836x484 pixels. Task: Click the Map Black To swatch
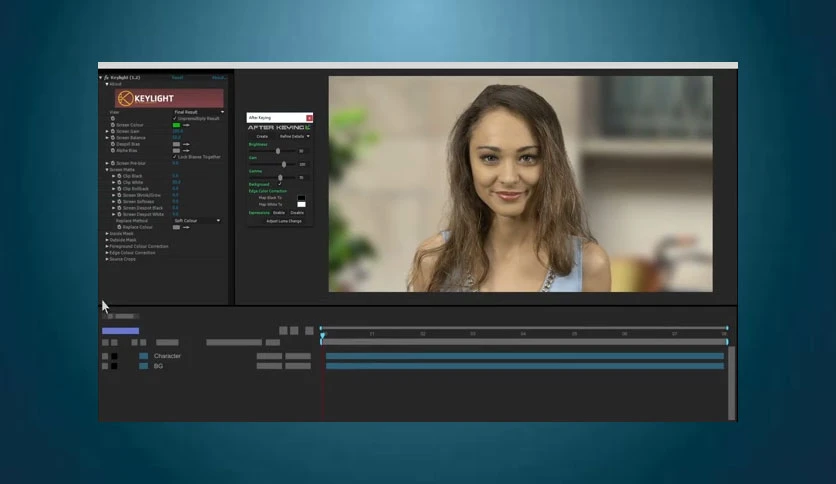click(x=301, y=198)
